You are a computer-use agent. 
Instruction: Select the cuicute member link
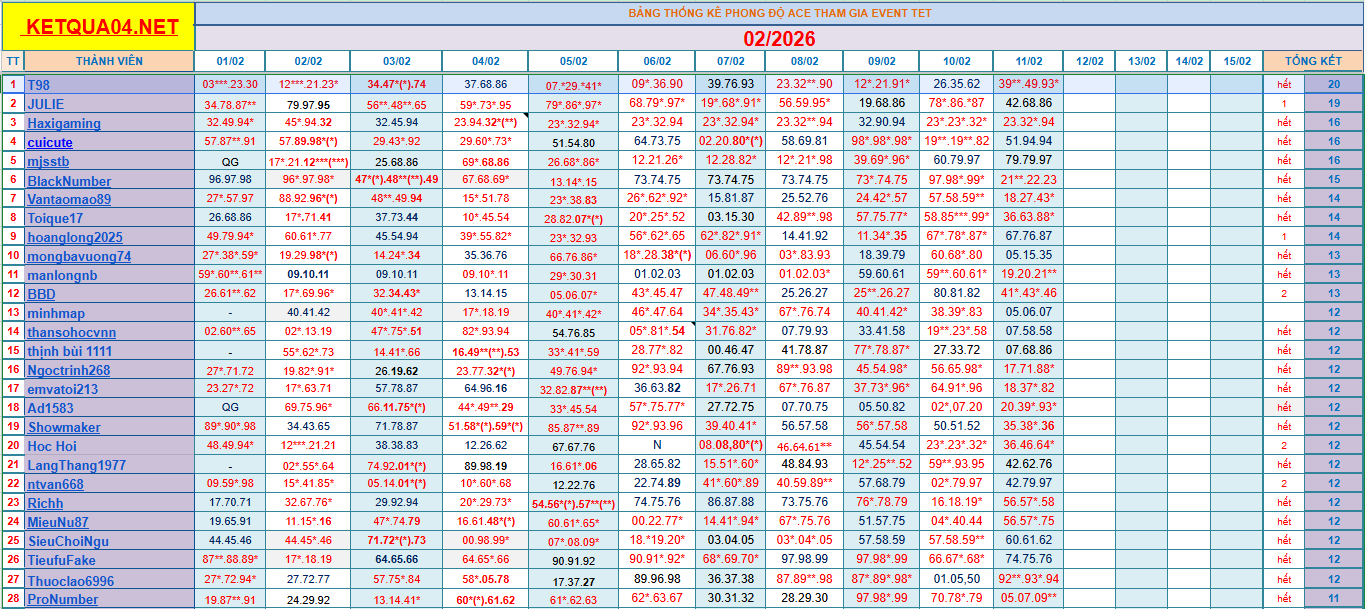(50, 142)
